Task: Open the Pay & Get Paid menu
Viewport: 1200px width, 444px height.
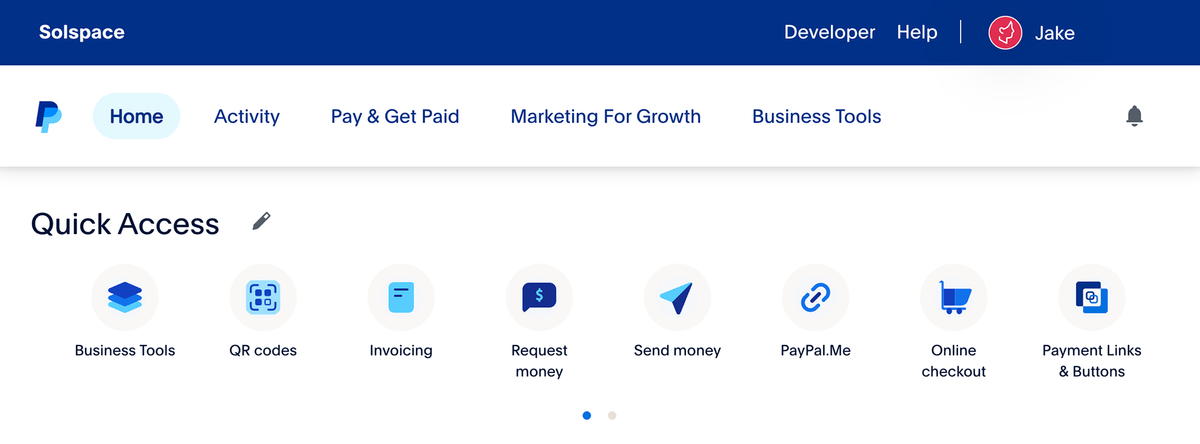Action: [395, 117]
